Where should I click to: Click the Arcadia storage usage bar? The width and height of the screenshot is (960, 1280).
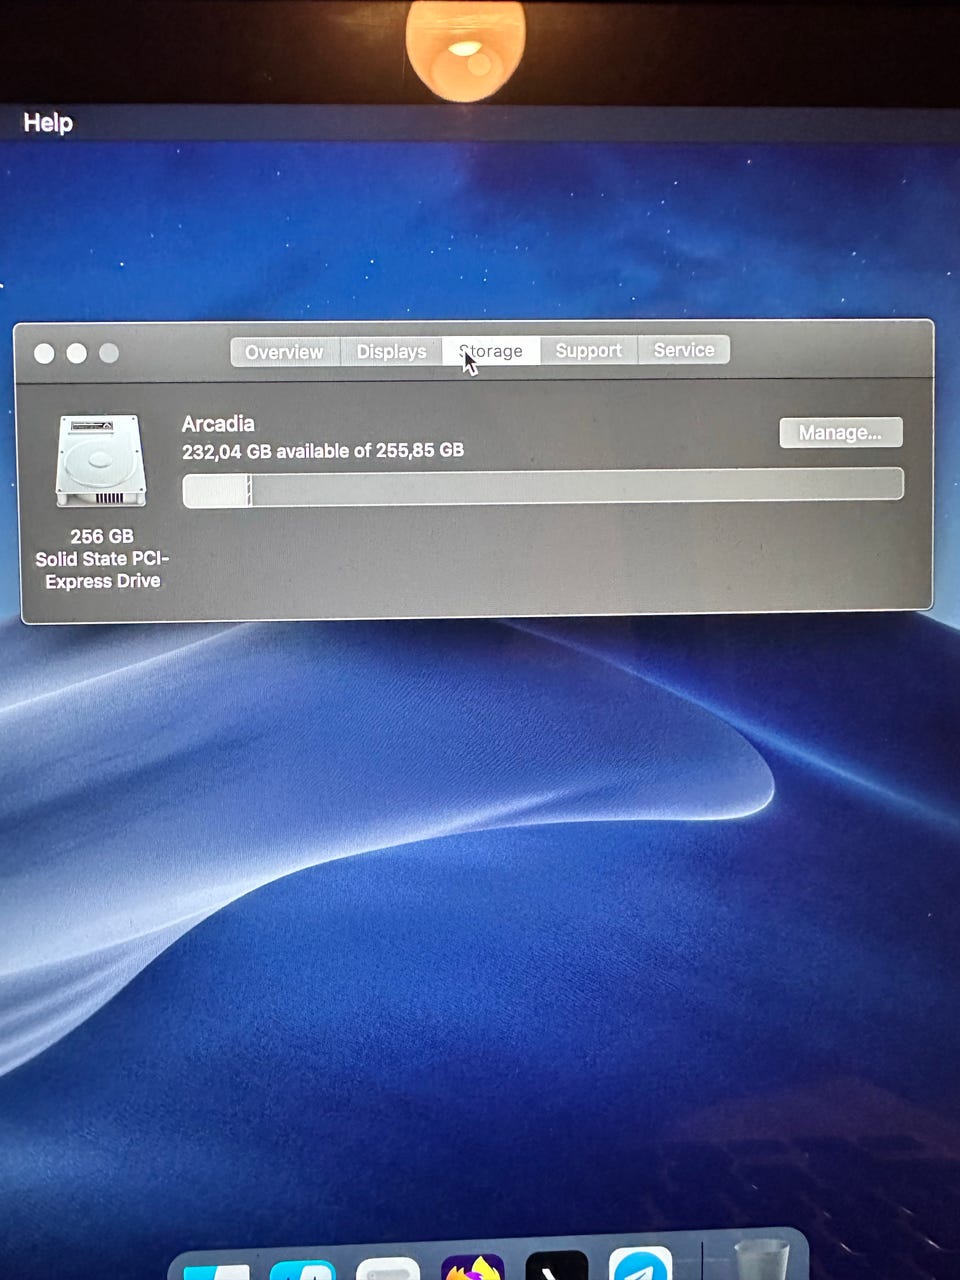(x=543, y=487)
